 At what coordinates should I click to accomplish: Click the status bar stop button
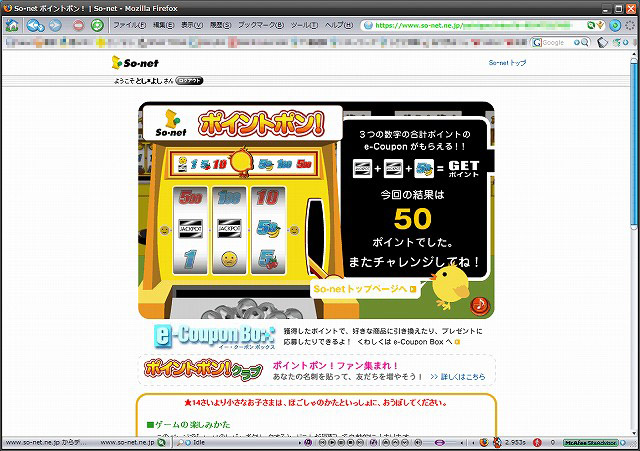351,443
